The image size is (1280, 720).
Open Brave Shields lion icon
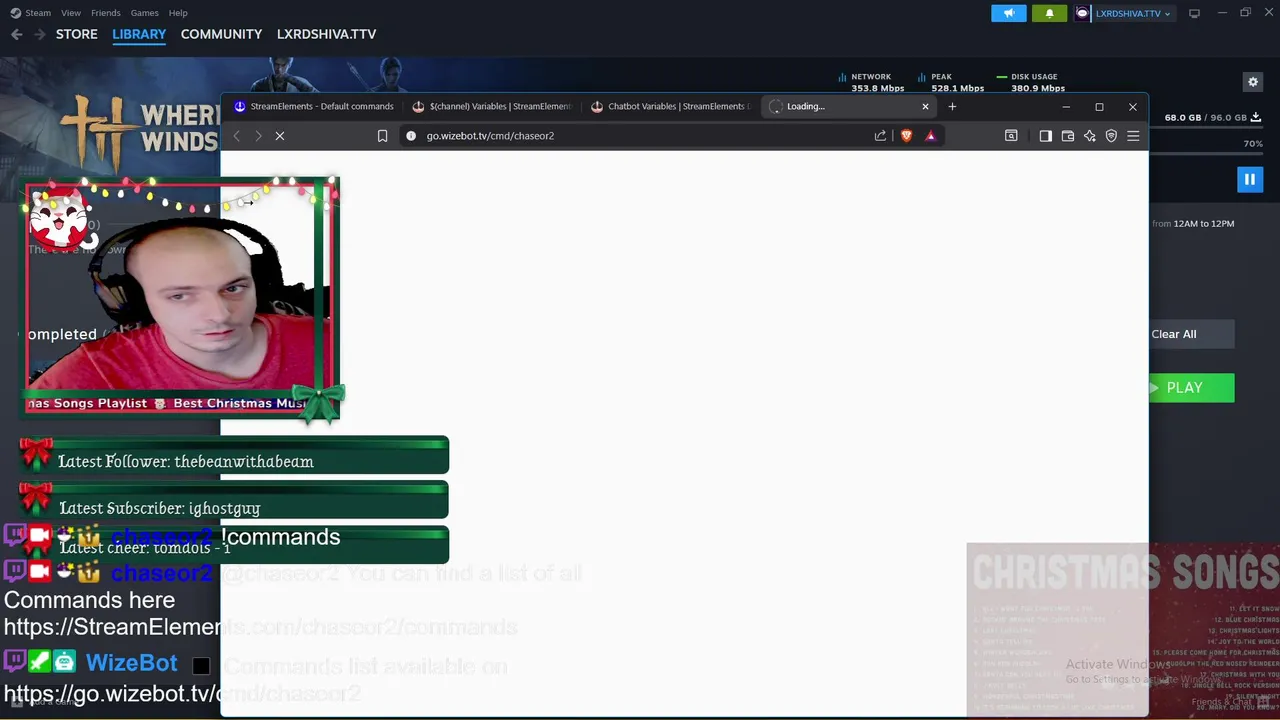[906, 136]
